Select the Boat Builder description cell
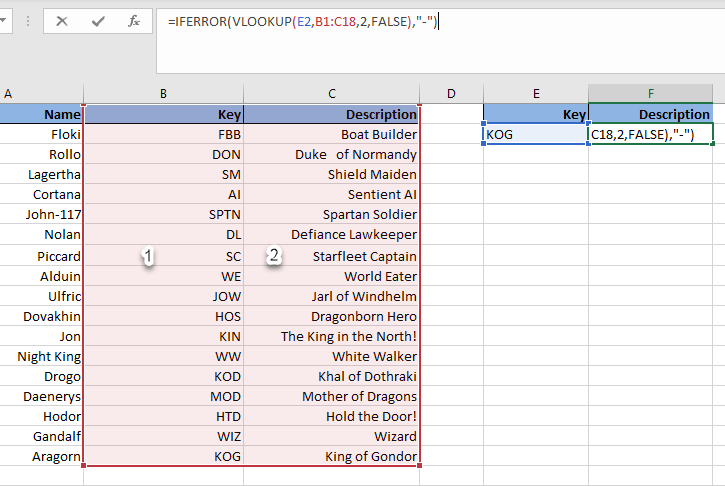The height and width of the screenshot is (486, 725). [331, 134]
